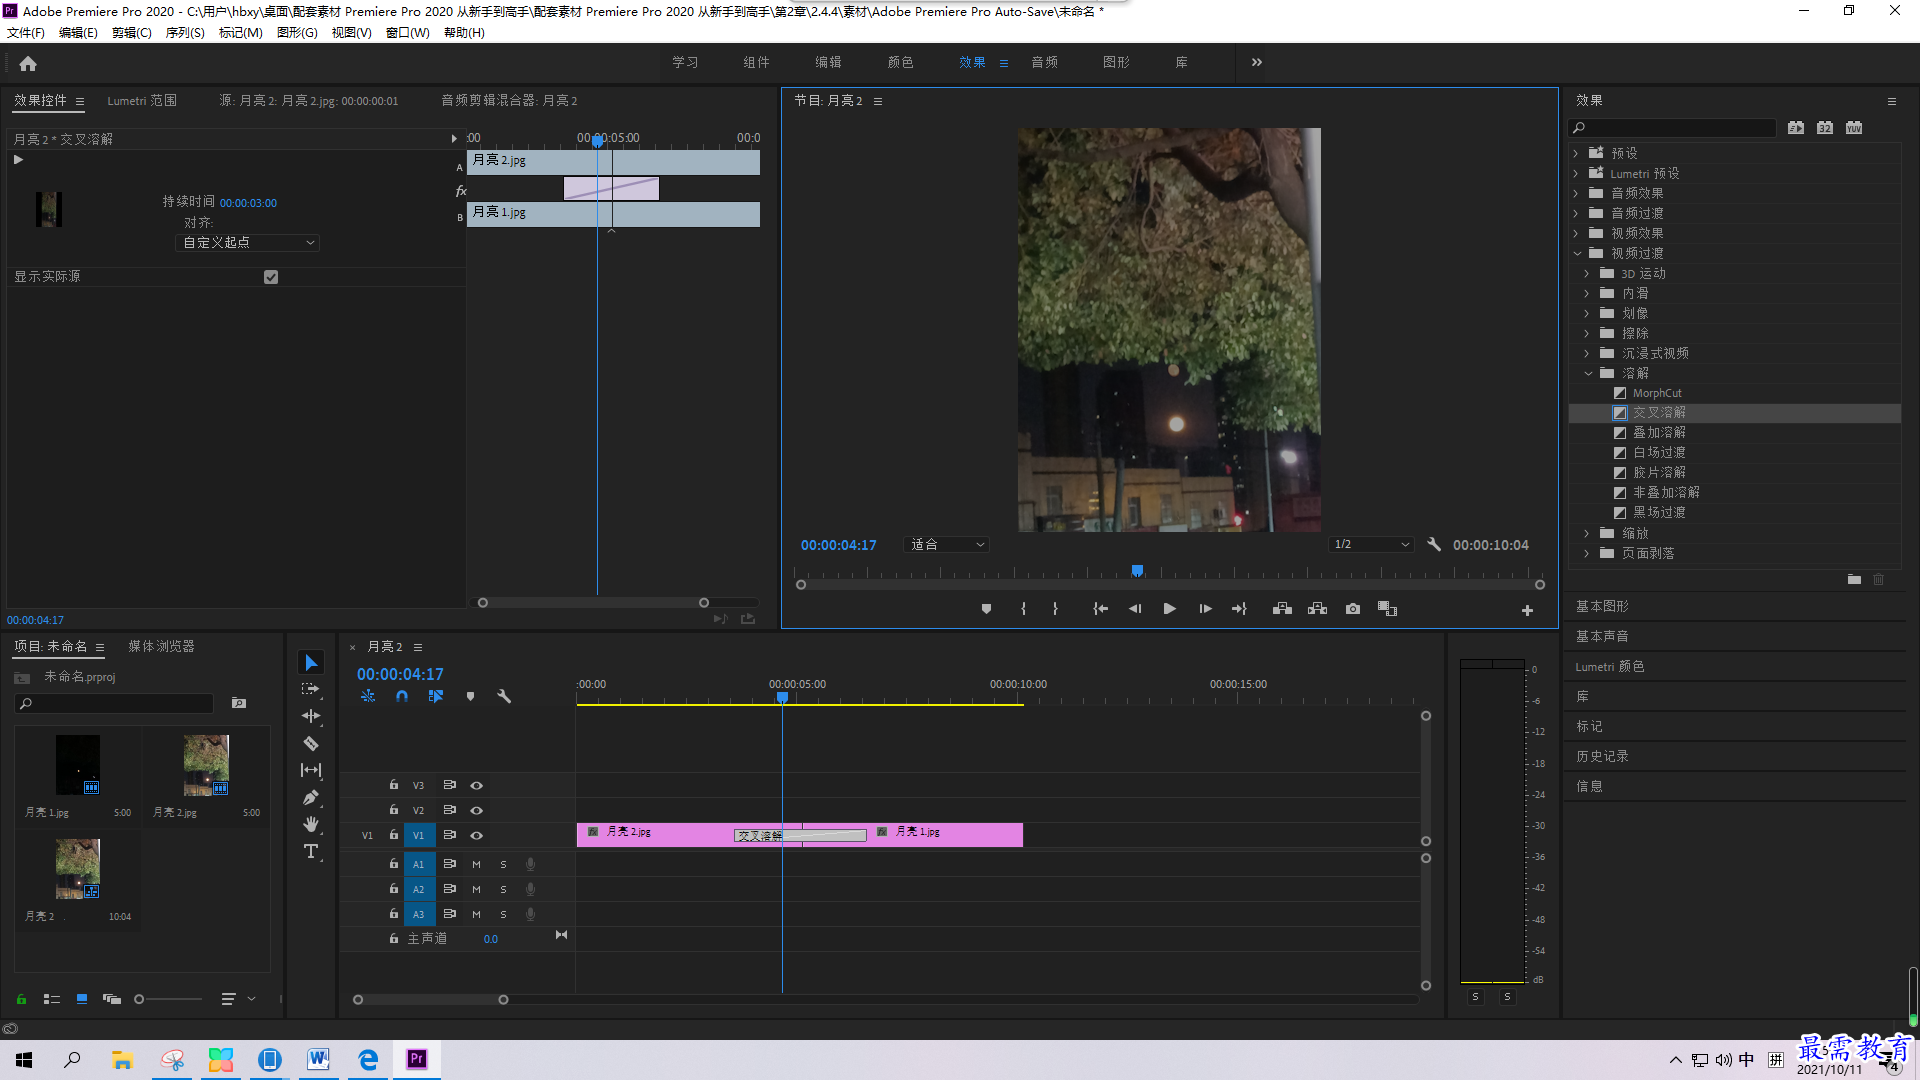Mute audio track A1
The image size is (1920, 1080).
pyautogui.click(x=476, y=864)
